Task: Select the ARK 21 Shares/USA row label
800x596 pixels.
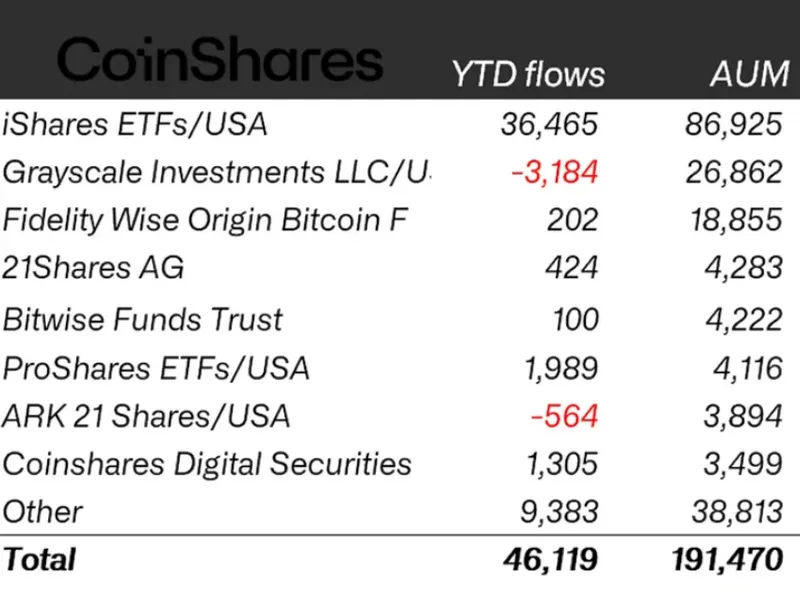Action: tap(146, 416)
